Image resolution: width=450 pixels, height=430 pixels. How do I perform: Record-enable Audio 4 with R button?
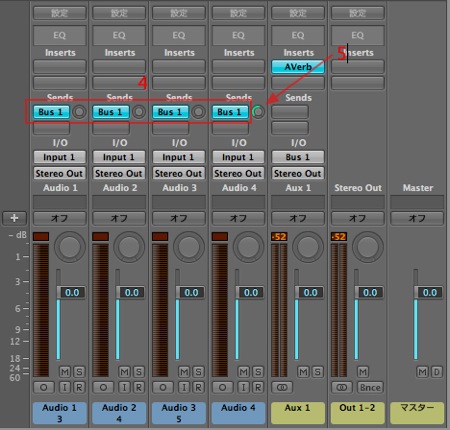pos(258,387)
